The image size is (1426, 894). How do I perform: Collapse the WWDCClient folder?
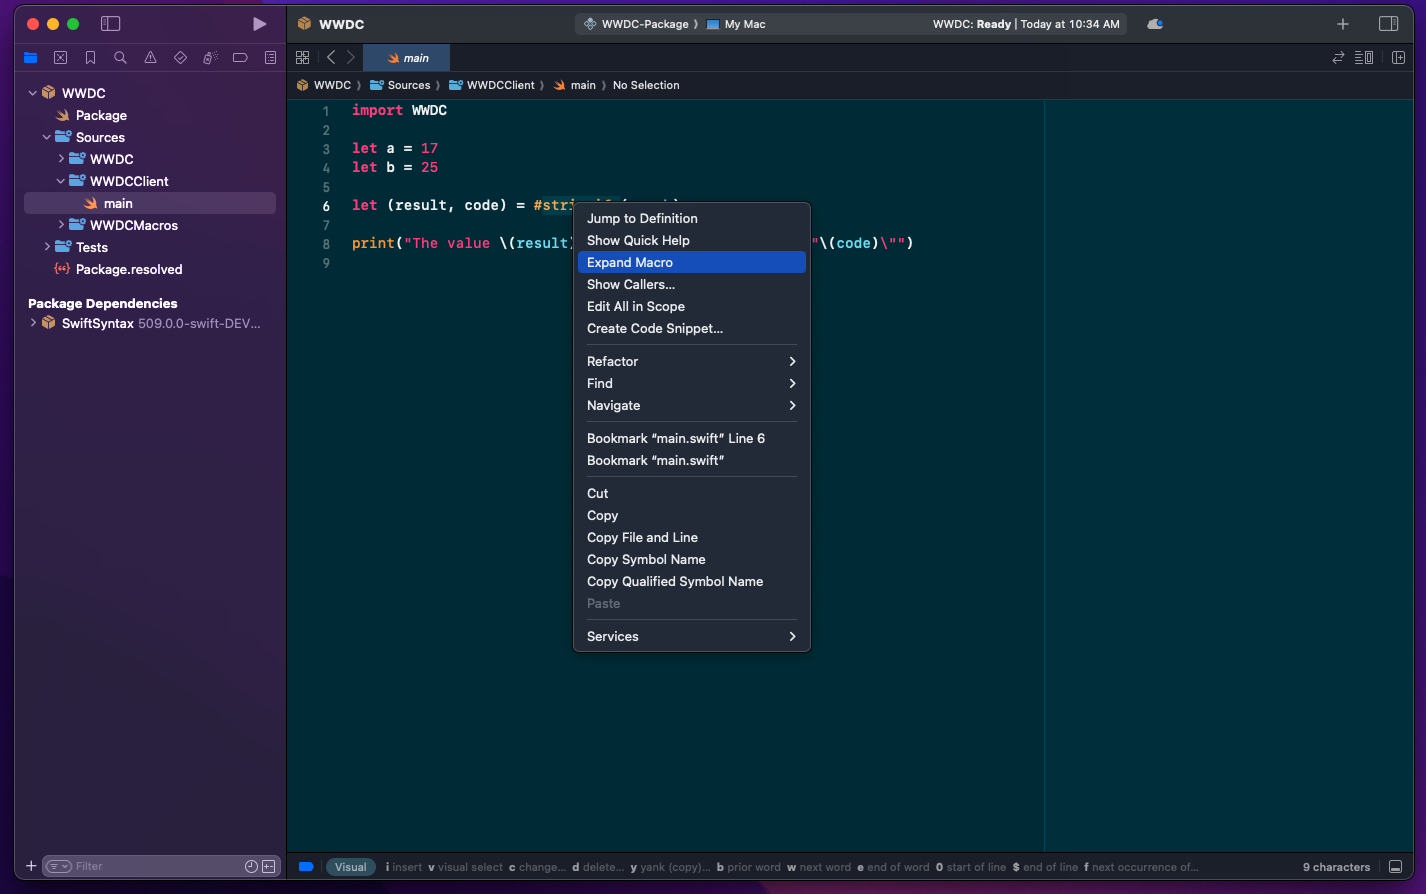pyautogui.click(x=61, y=181)
